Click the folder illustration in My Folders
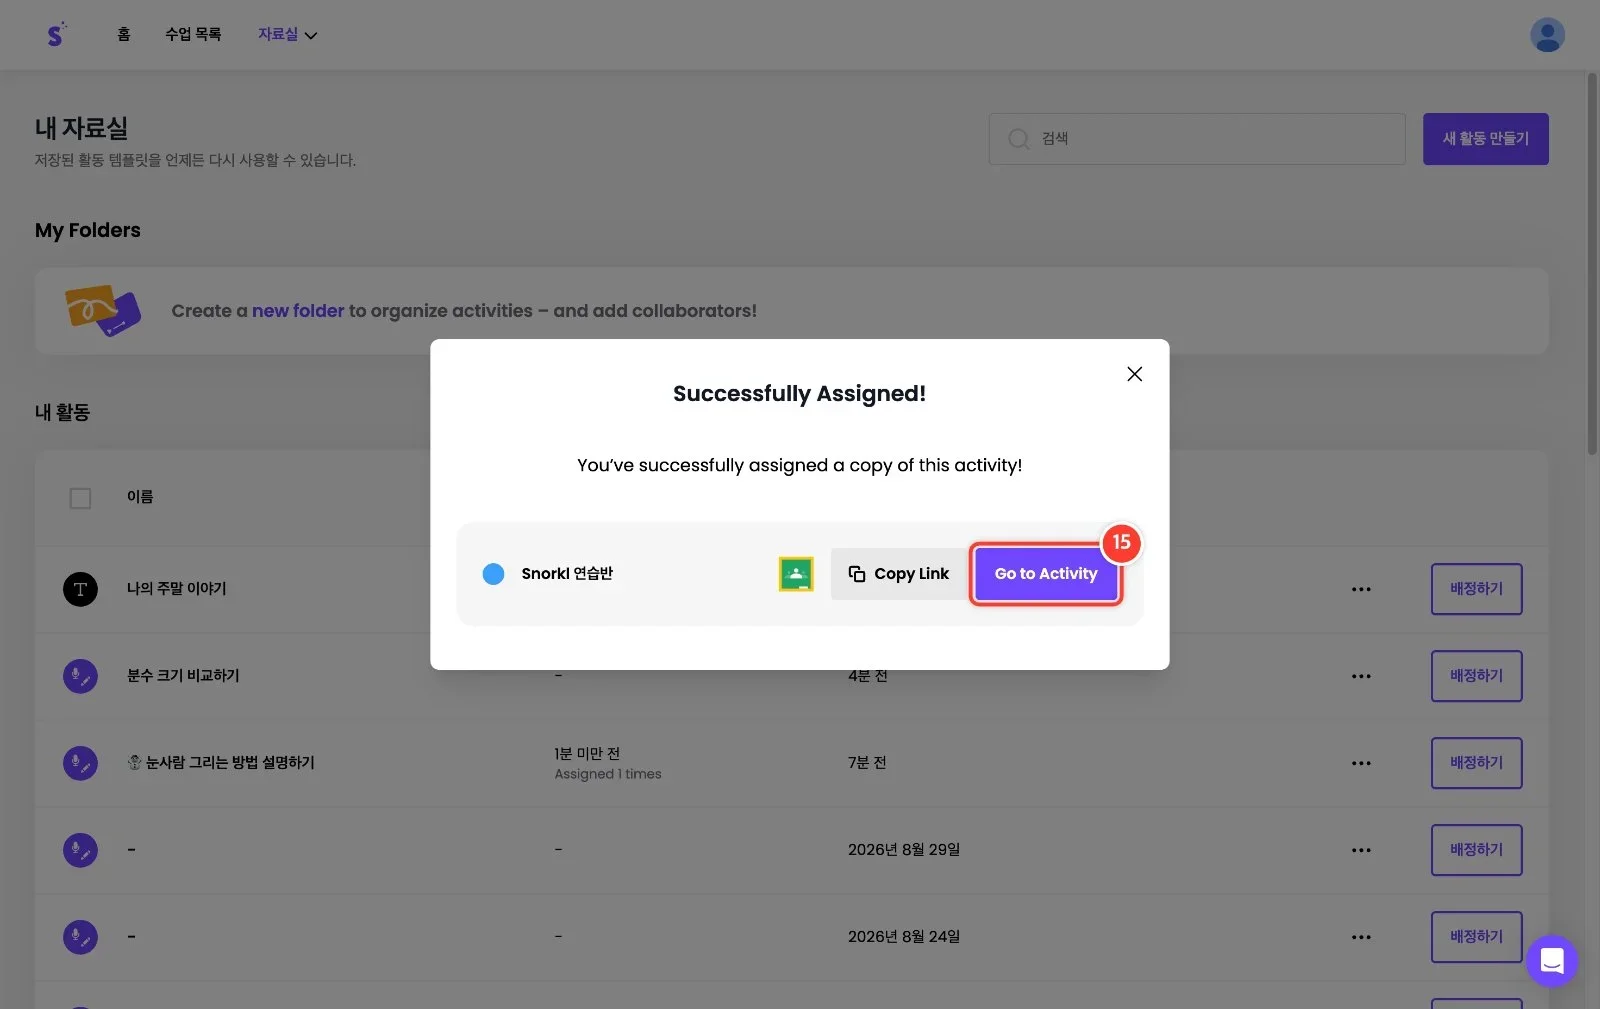This screenshot has height=1009, width=1600. click(103, 310)
